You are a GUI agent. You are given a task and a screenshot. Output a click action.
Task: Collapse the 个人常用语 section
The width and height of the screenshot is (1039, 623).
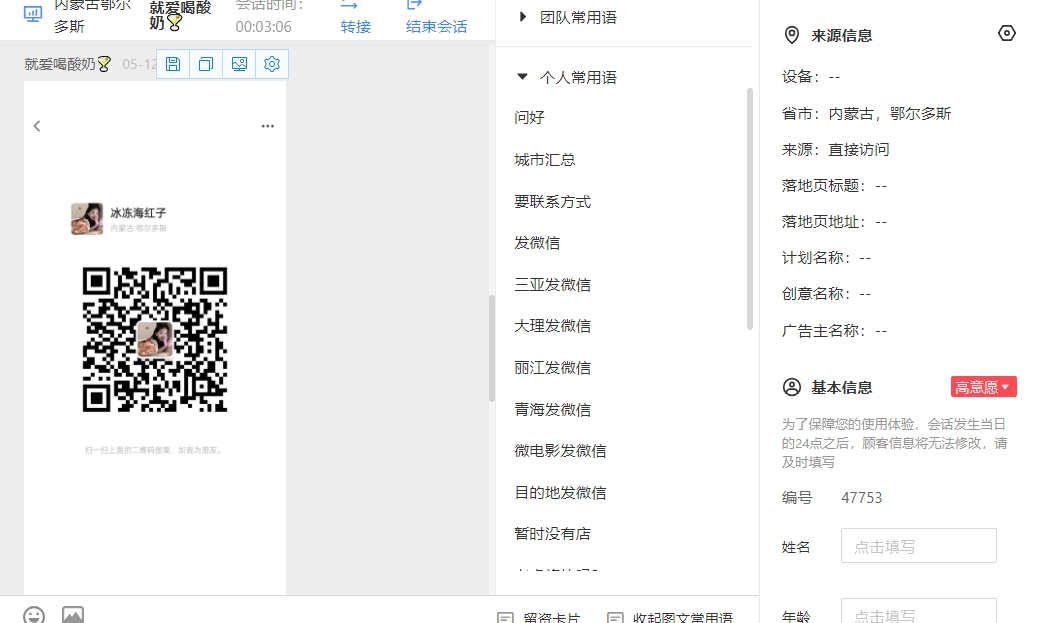click(x=522, y=77)
